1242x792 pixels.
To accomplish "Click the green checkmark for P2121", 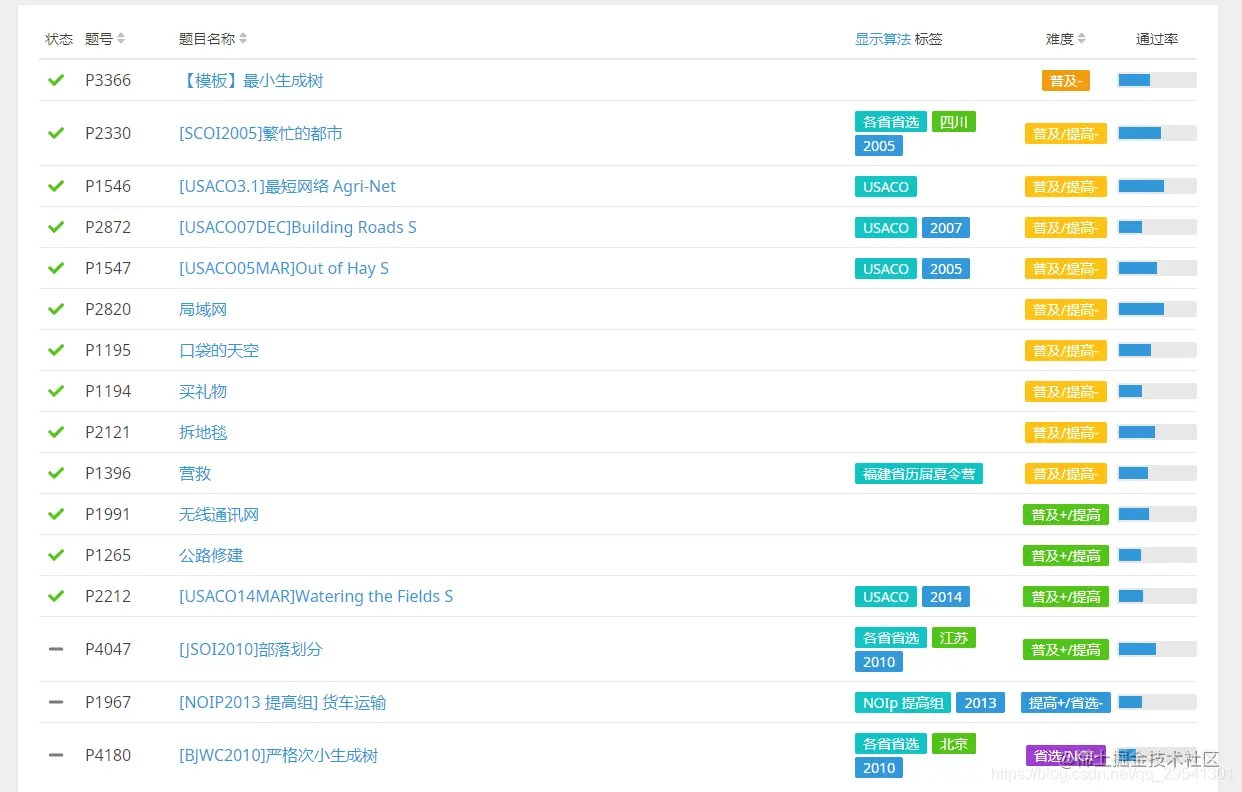I will click(x=56, y=432).
